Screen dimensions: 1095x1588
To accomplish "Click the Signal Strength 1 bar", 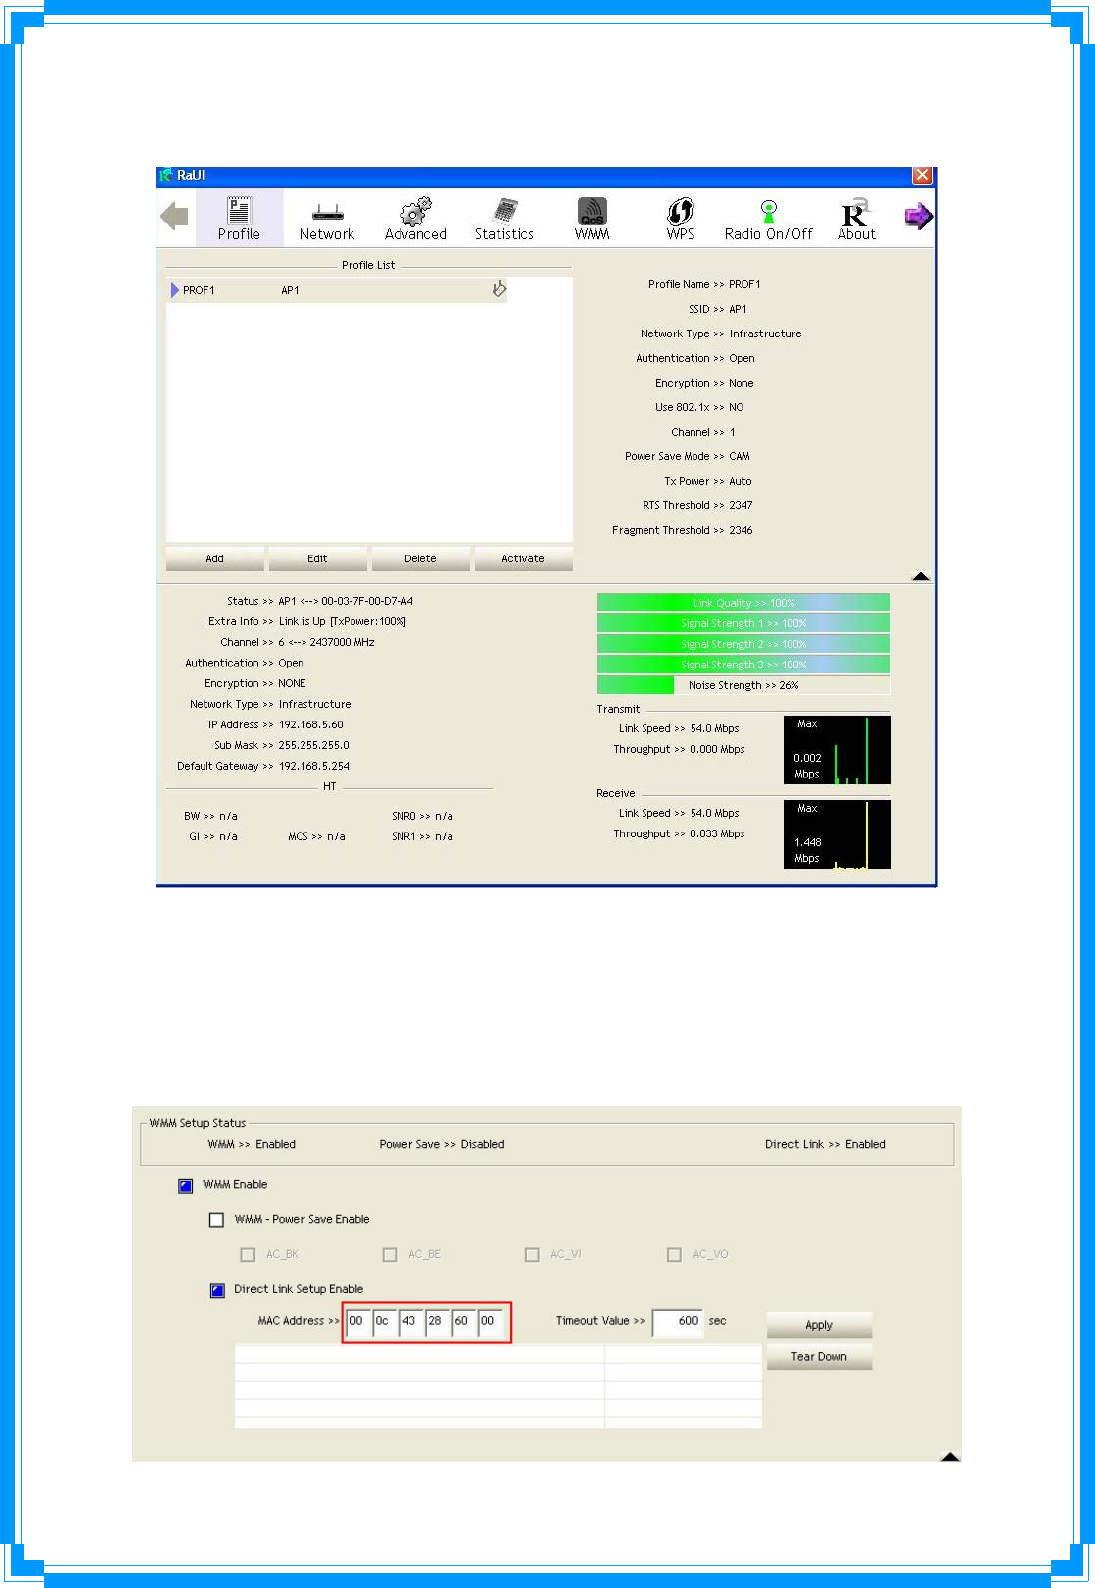I will [x=743, y=623].
